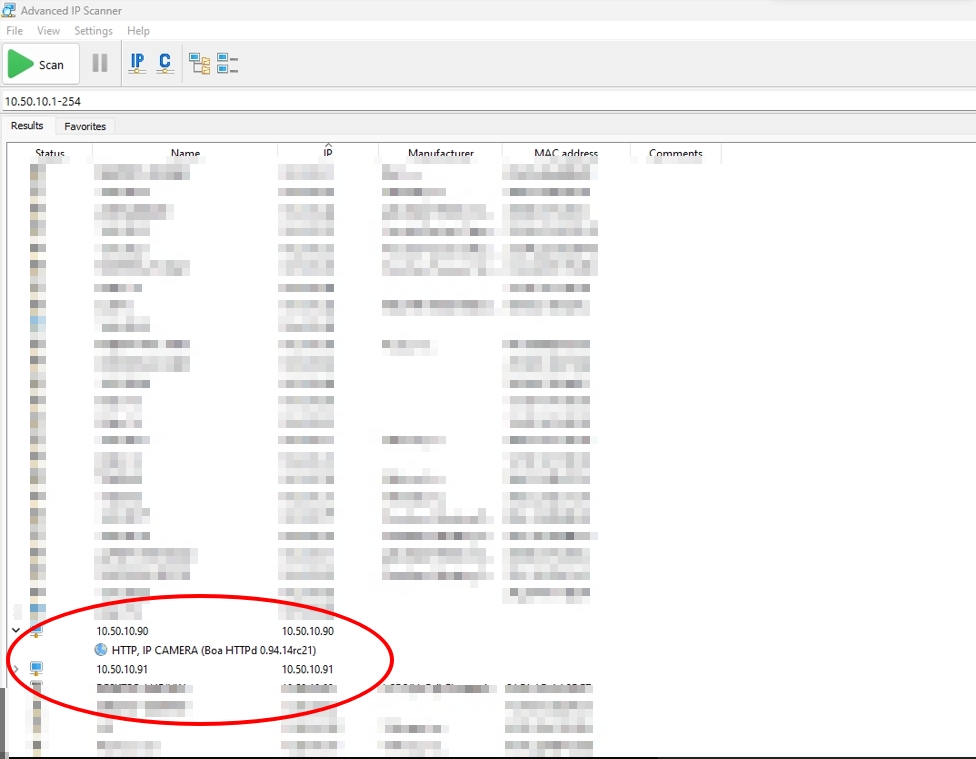
Task: Click the class C subnet toolbar icon
Action: (x=165, y=63)
